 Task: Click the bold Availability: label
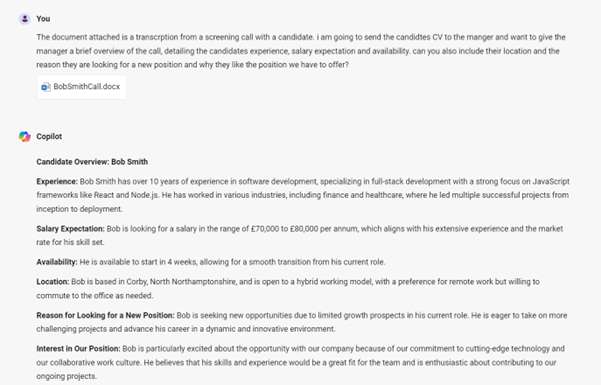(x=57, y=262)
